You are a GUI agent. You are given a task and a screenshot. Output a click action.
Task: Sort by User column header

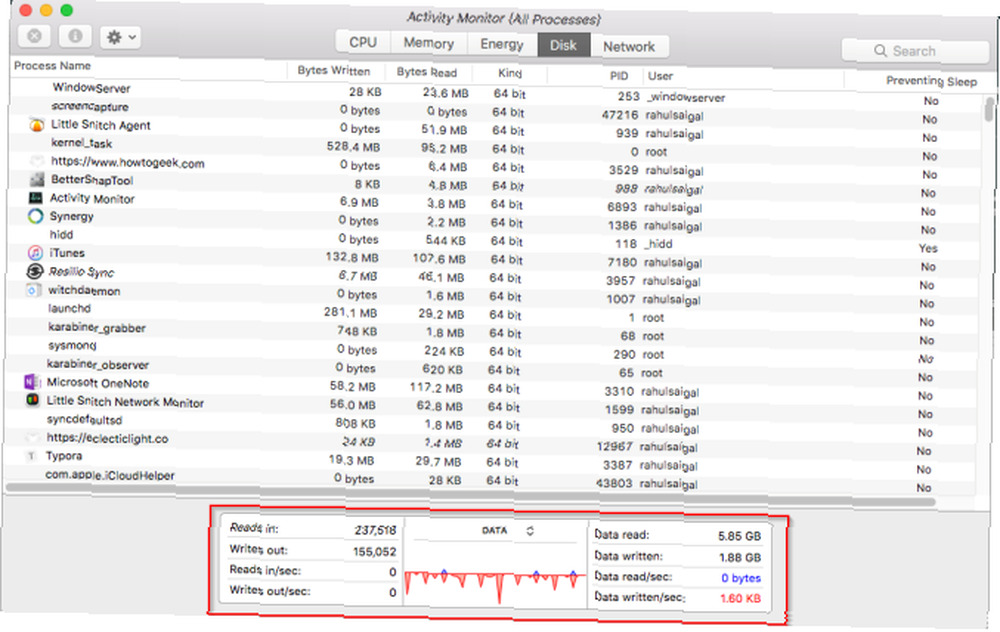point(660,76)
